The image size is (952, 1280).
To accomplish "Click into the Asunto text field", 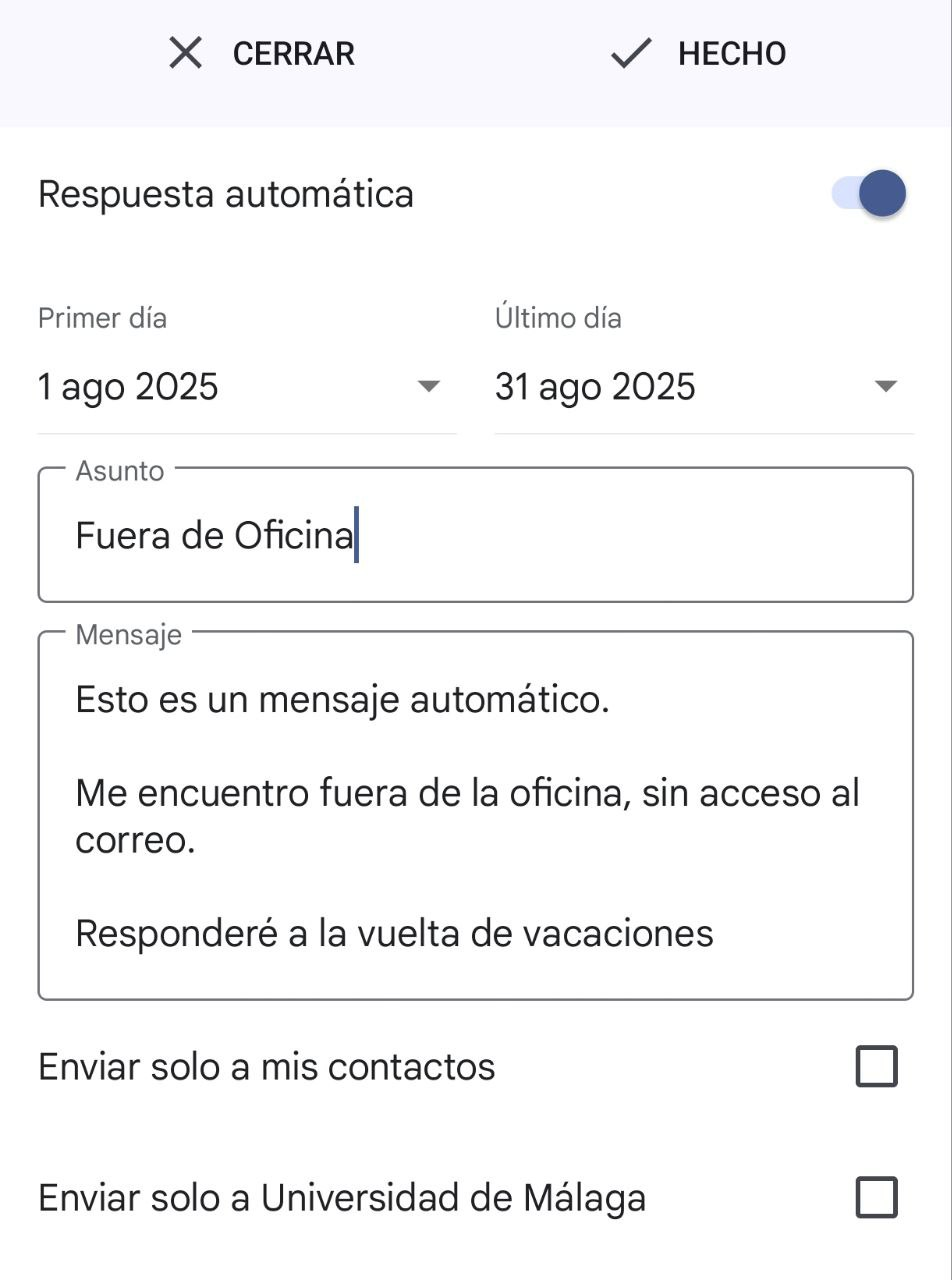I will (x=476, y=535).
